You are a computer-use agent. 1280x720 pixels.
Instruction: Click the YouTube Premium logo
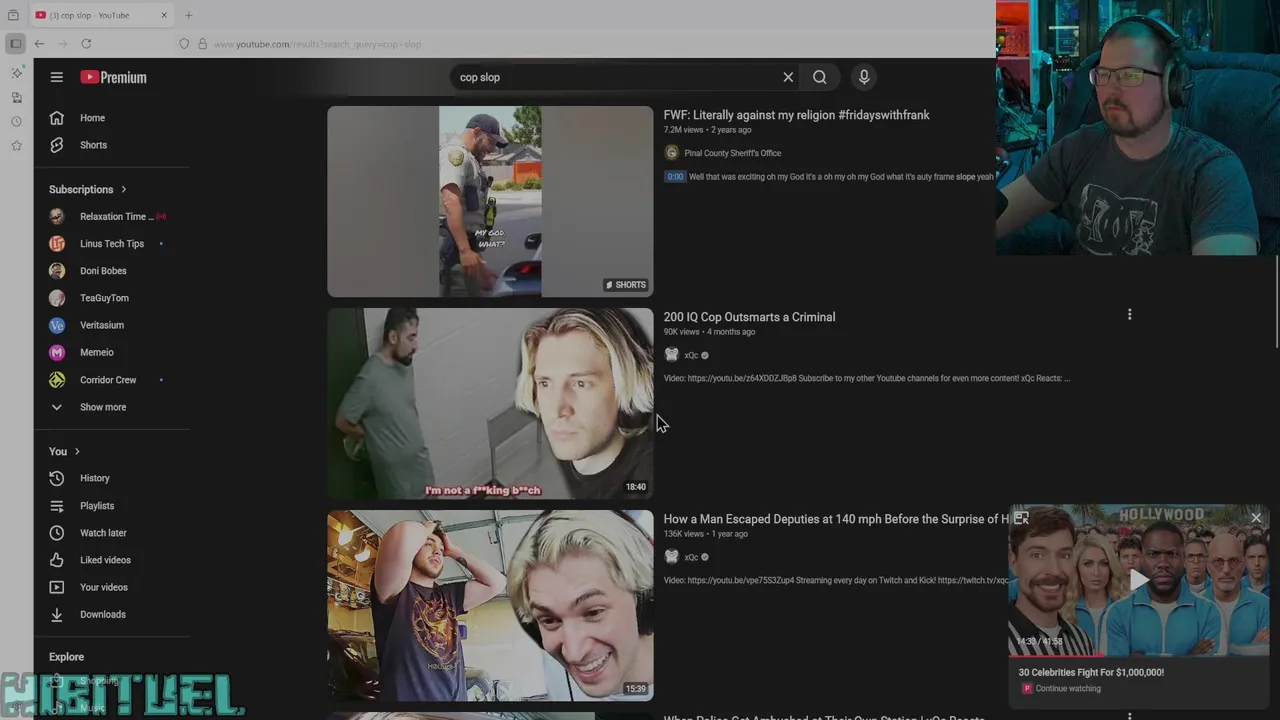(x=113, y=77)
